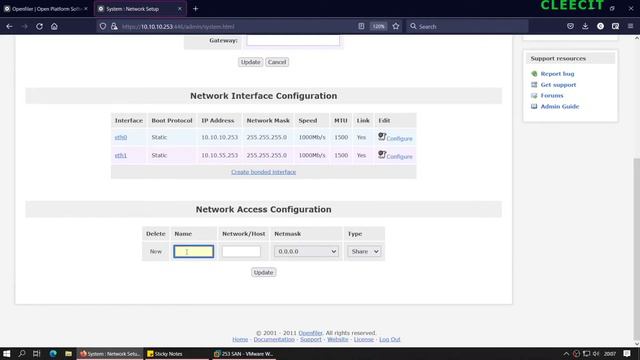Select System : Network Setup tab
640x360 pixels.
(x=139, y=9)
